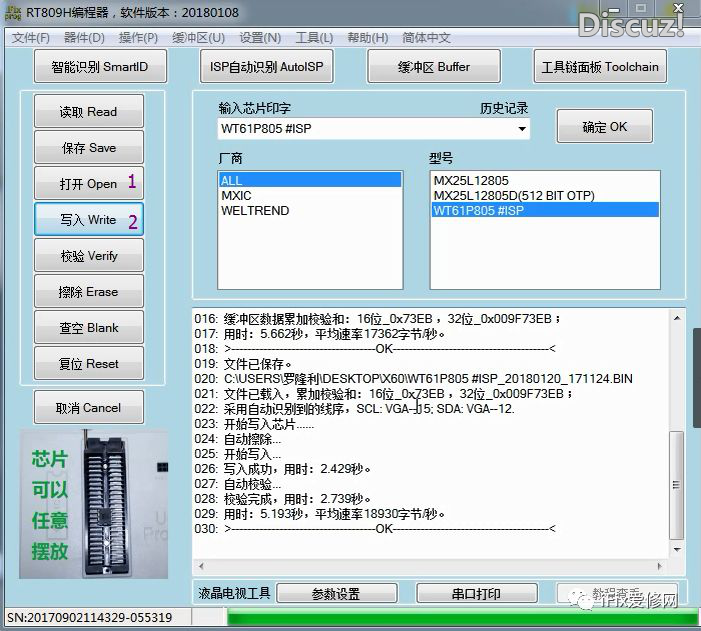Screen dimensions: 701x631
Task: Click the log vertical scrollbar thumb
Action: (x=677, y=485)
